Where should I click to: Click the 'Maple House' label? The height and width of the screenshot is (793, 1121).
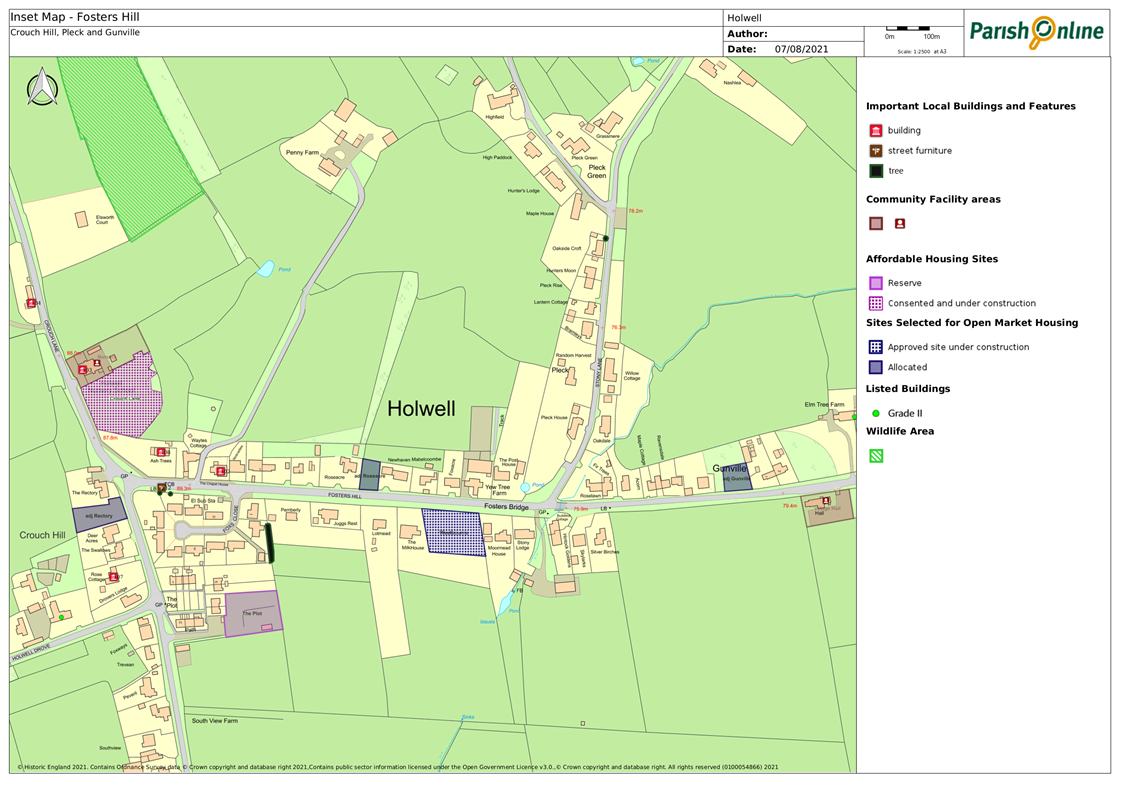coord(540,213)
